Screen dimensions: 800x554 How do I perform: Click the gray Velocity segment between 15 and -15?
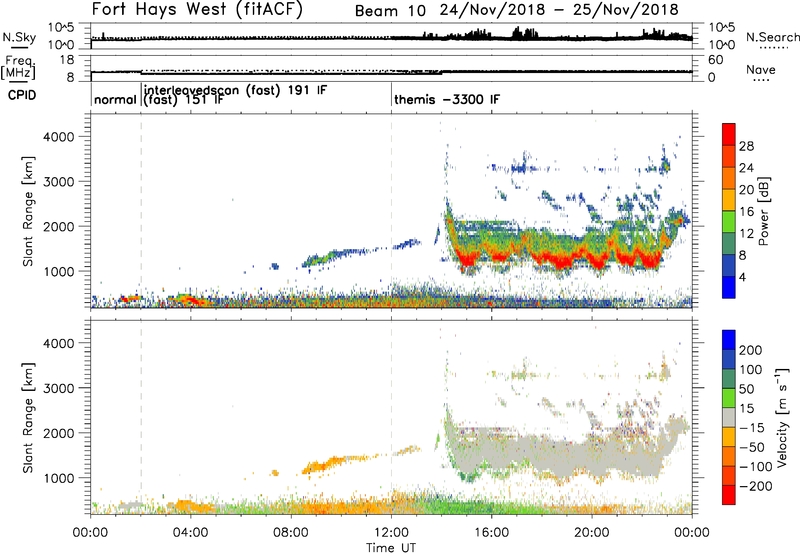(729, 417)
